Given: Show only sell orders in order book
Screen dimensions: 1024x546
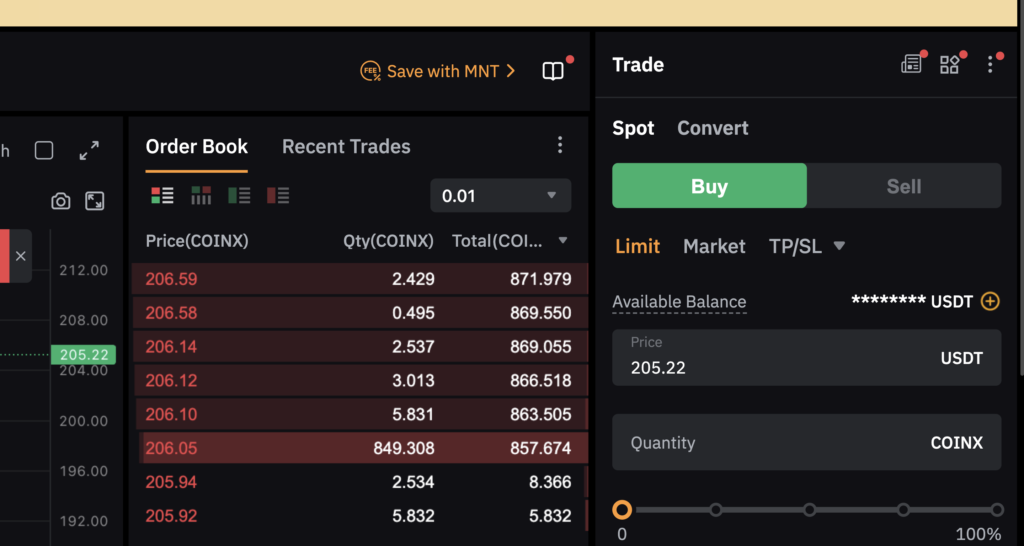Looking at the screenshot, I should (x=278, y=195).
